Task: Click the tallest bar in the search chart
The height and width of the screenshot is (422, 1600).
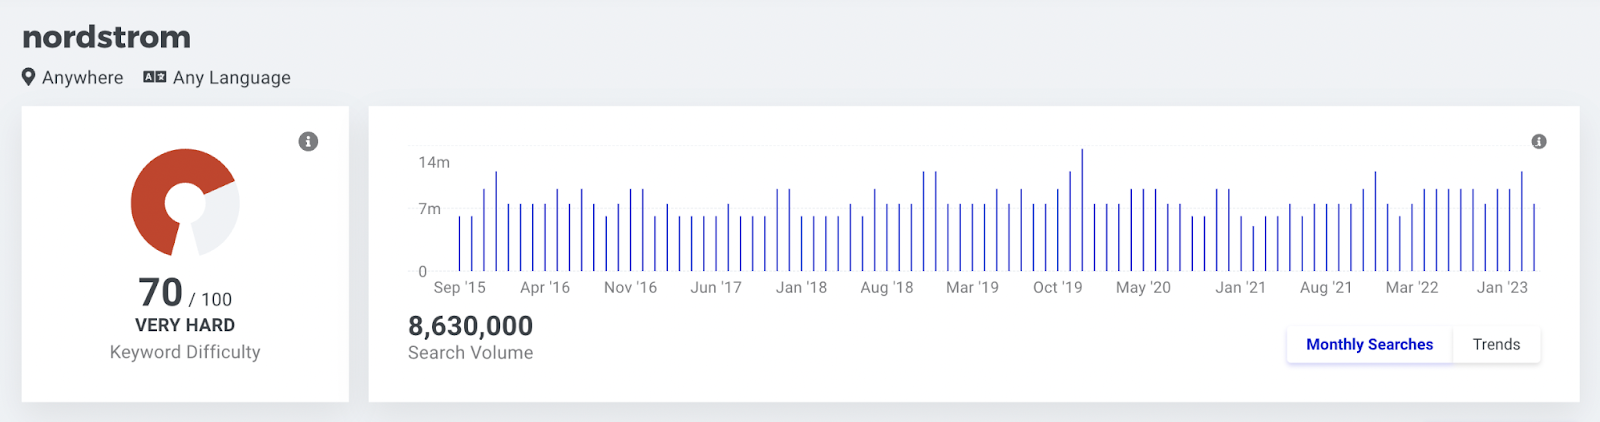Action: tap(1082, 210)
